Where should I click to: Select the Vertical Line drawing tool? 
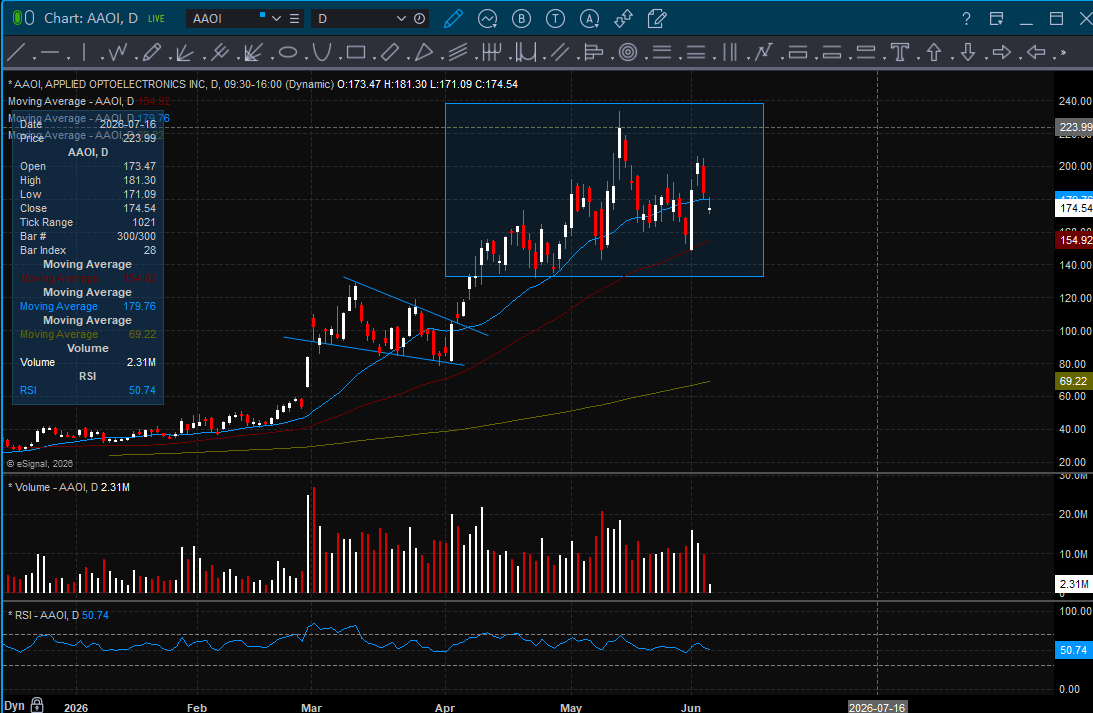click(84, 52)
